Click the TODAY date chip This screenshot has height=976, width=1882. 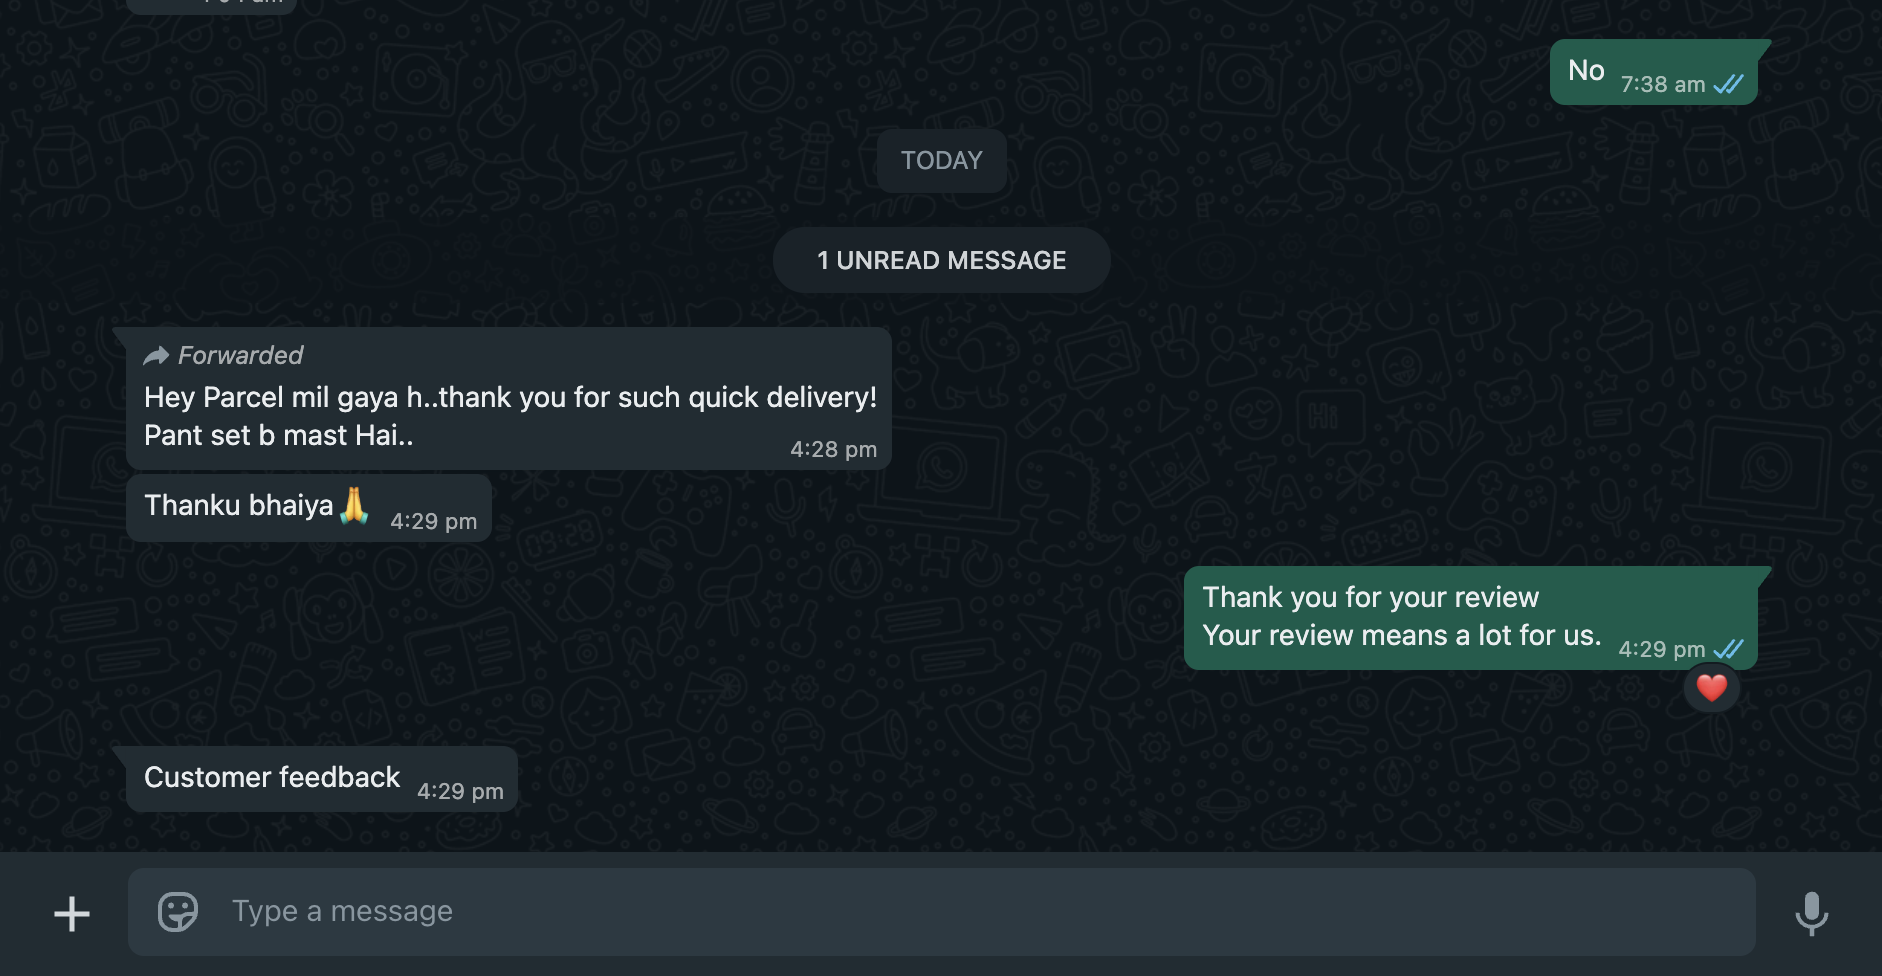[x=941, y=161]
